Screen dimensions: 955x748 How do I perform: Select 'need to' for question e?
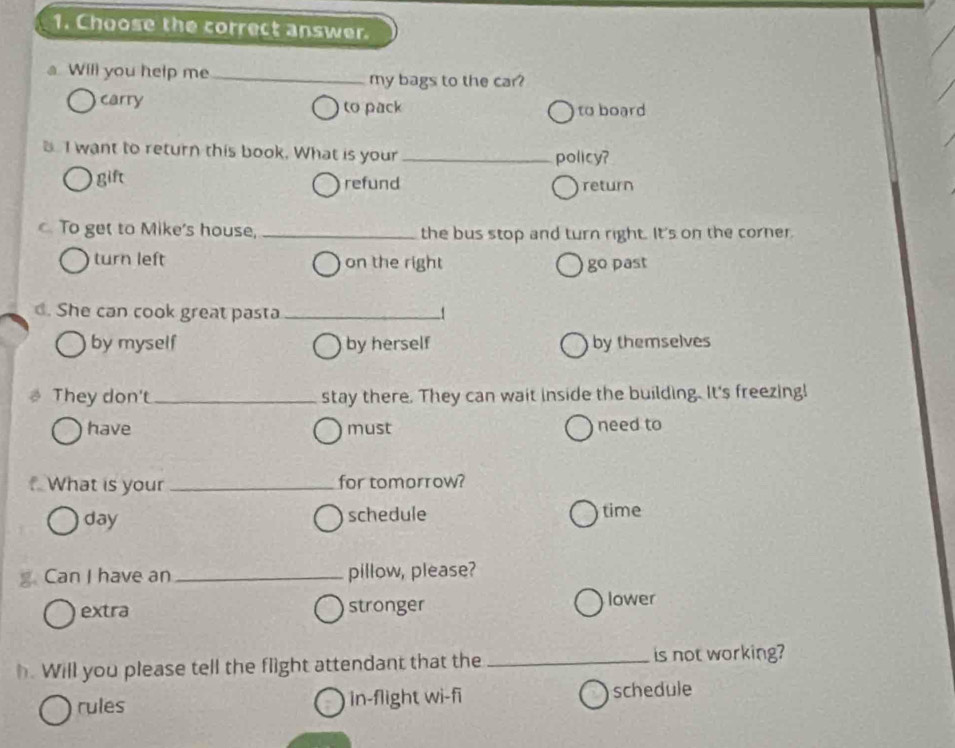579,428
